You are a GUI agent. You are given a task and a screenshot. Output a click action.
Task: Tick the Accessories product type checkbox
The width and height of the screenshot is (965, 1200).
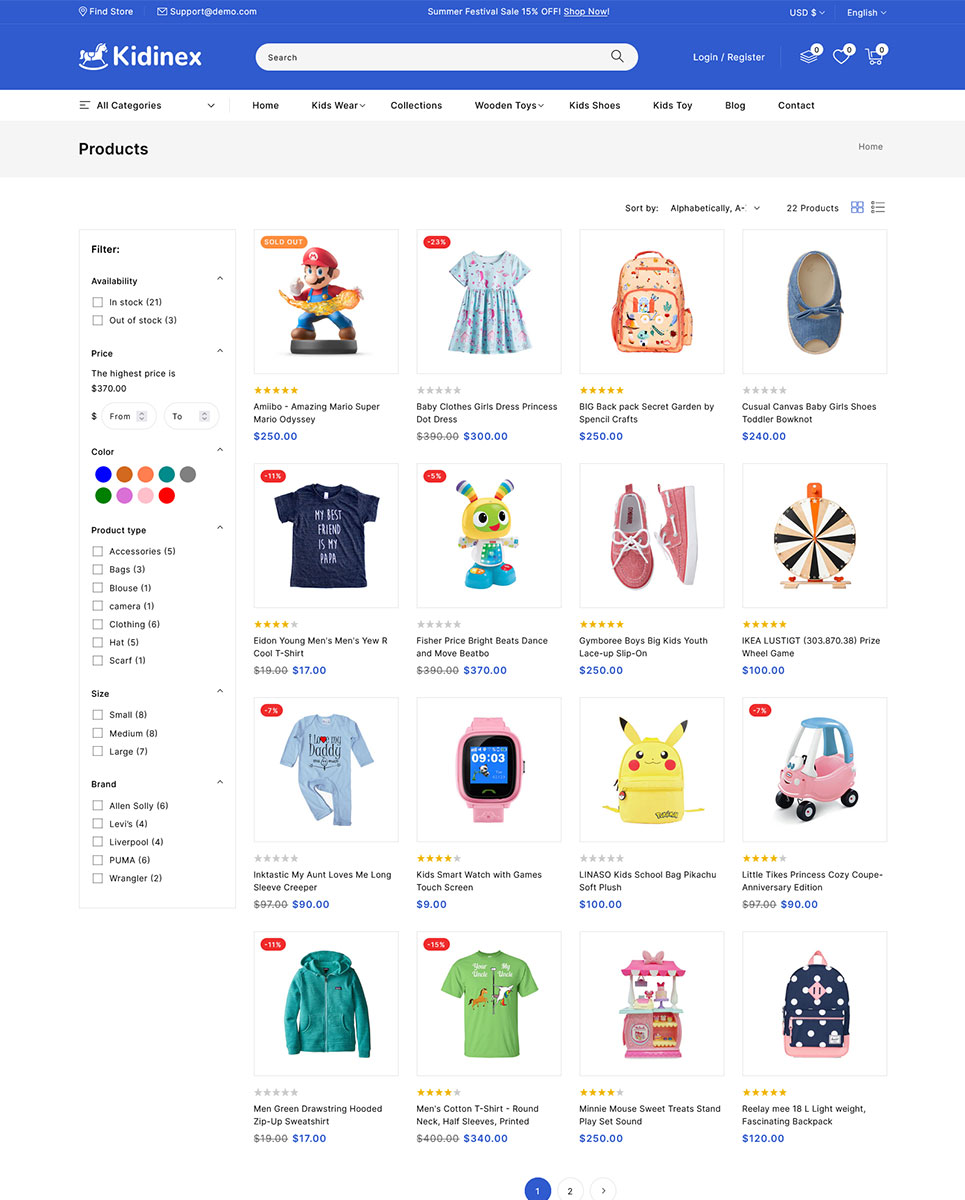(x=98, y=551)
